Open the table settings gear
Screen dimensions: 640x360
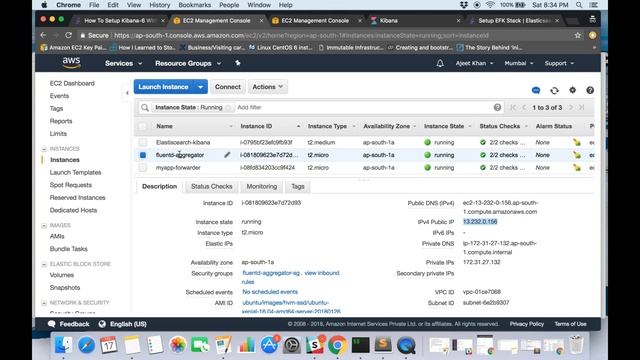573,90
